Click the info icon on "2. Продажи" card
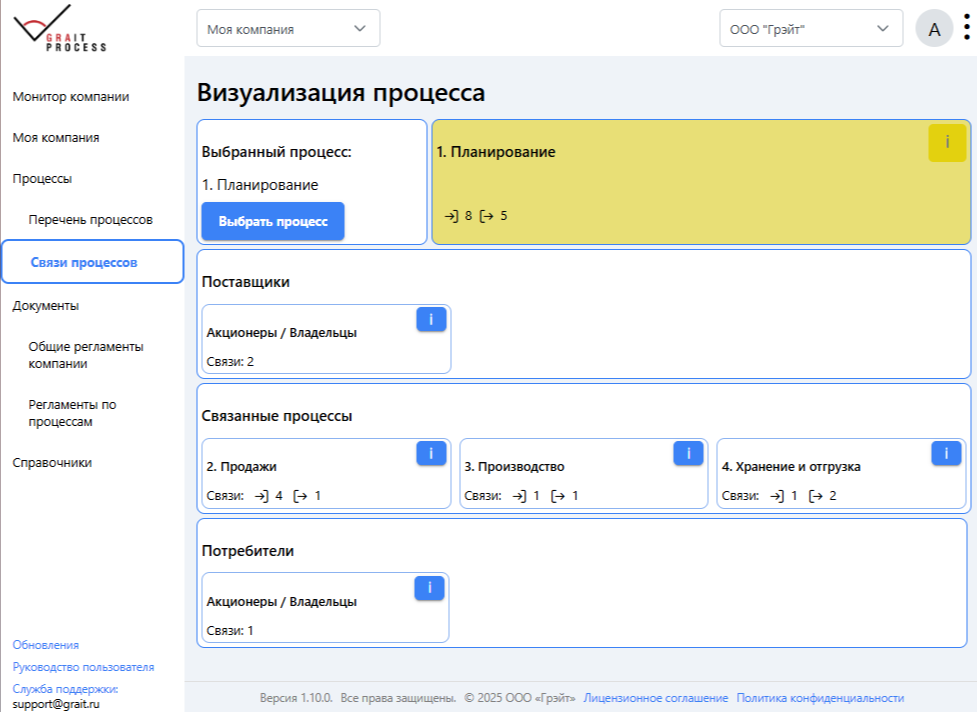The image size is (977, 712). (x=430, y=452)
